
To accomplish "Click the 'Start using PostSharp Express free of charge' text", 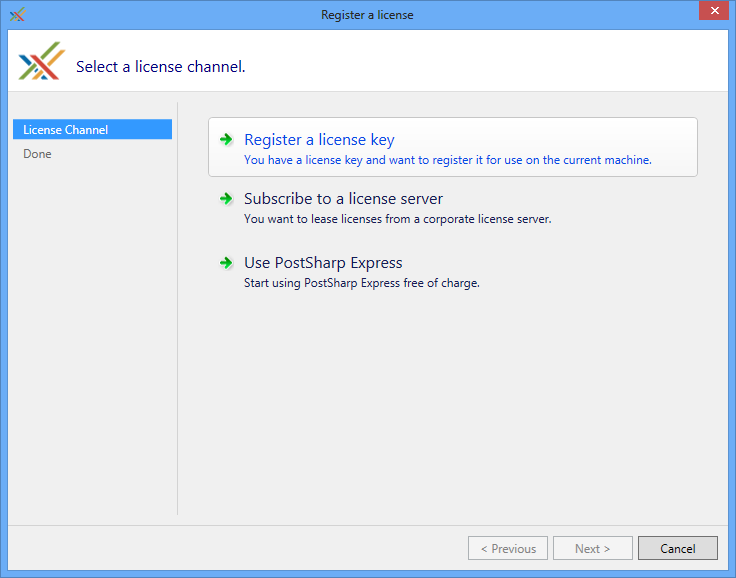I will (x=362, y=283).
